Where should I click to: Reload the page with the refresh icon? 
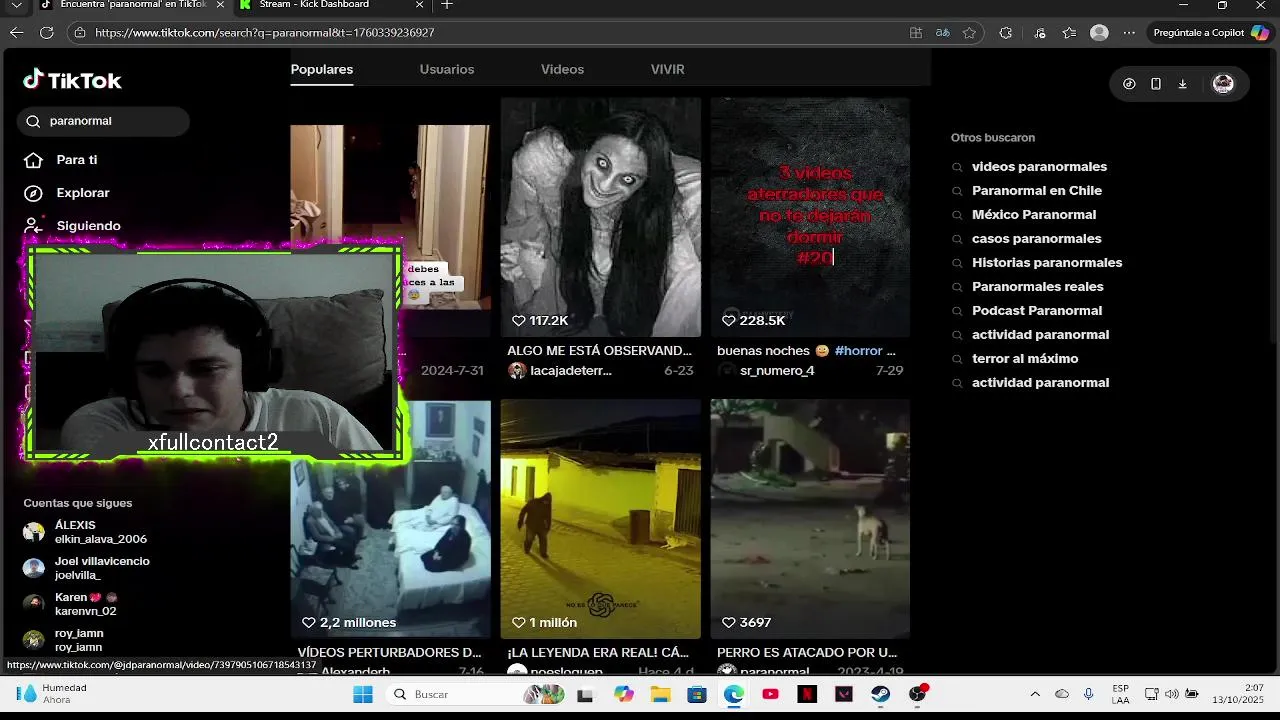pyautogui.click(x=46, y=33)
